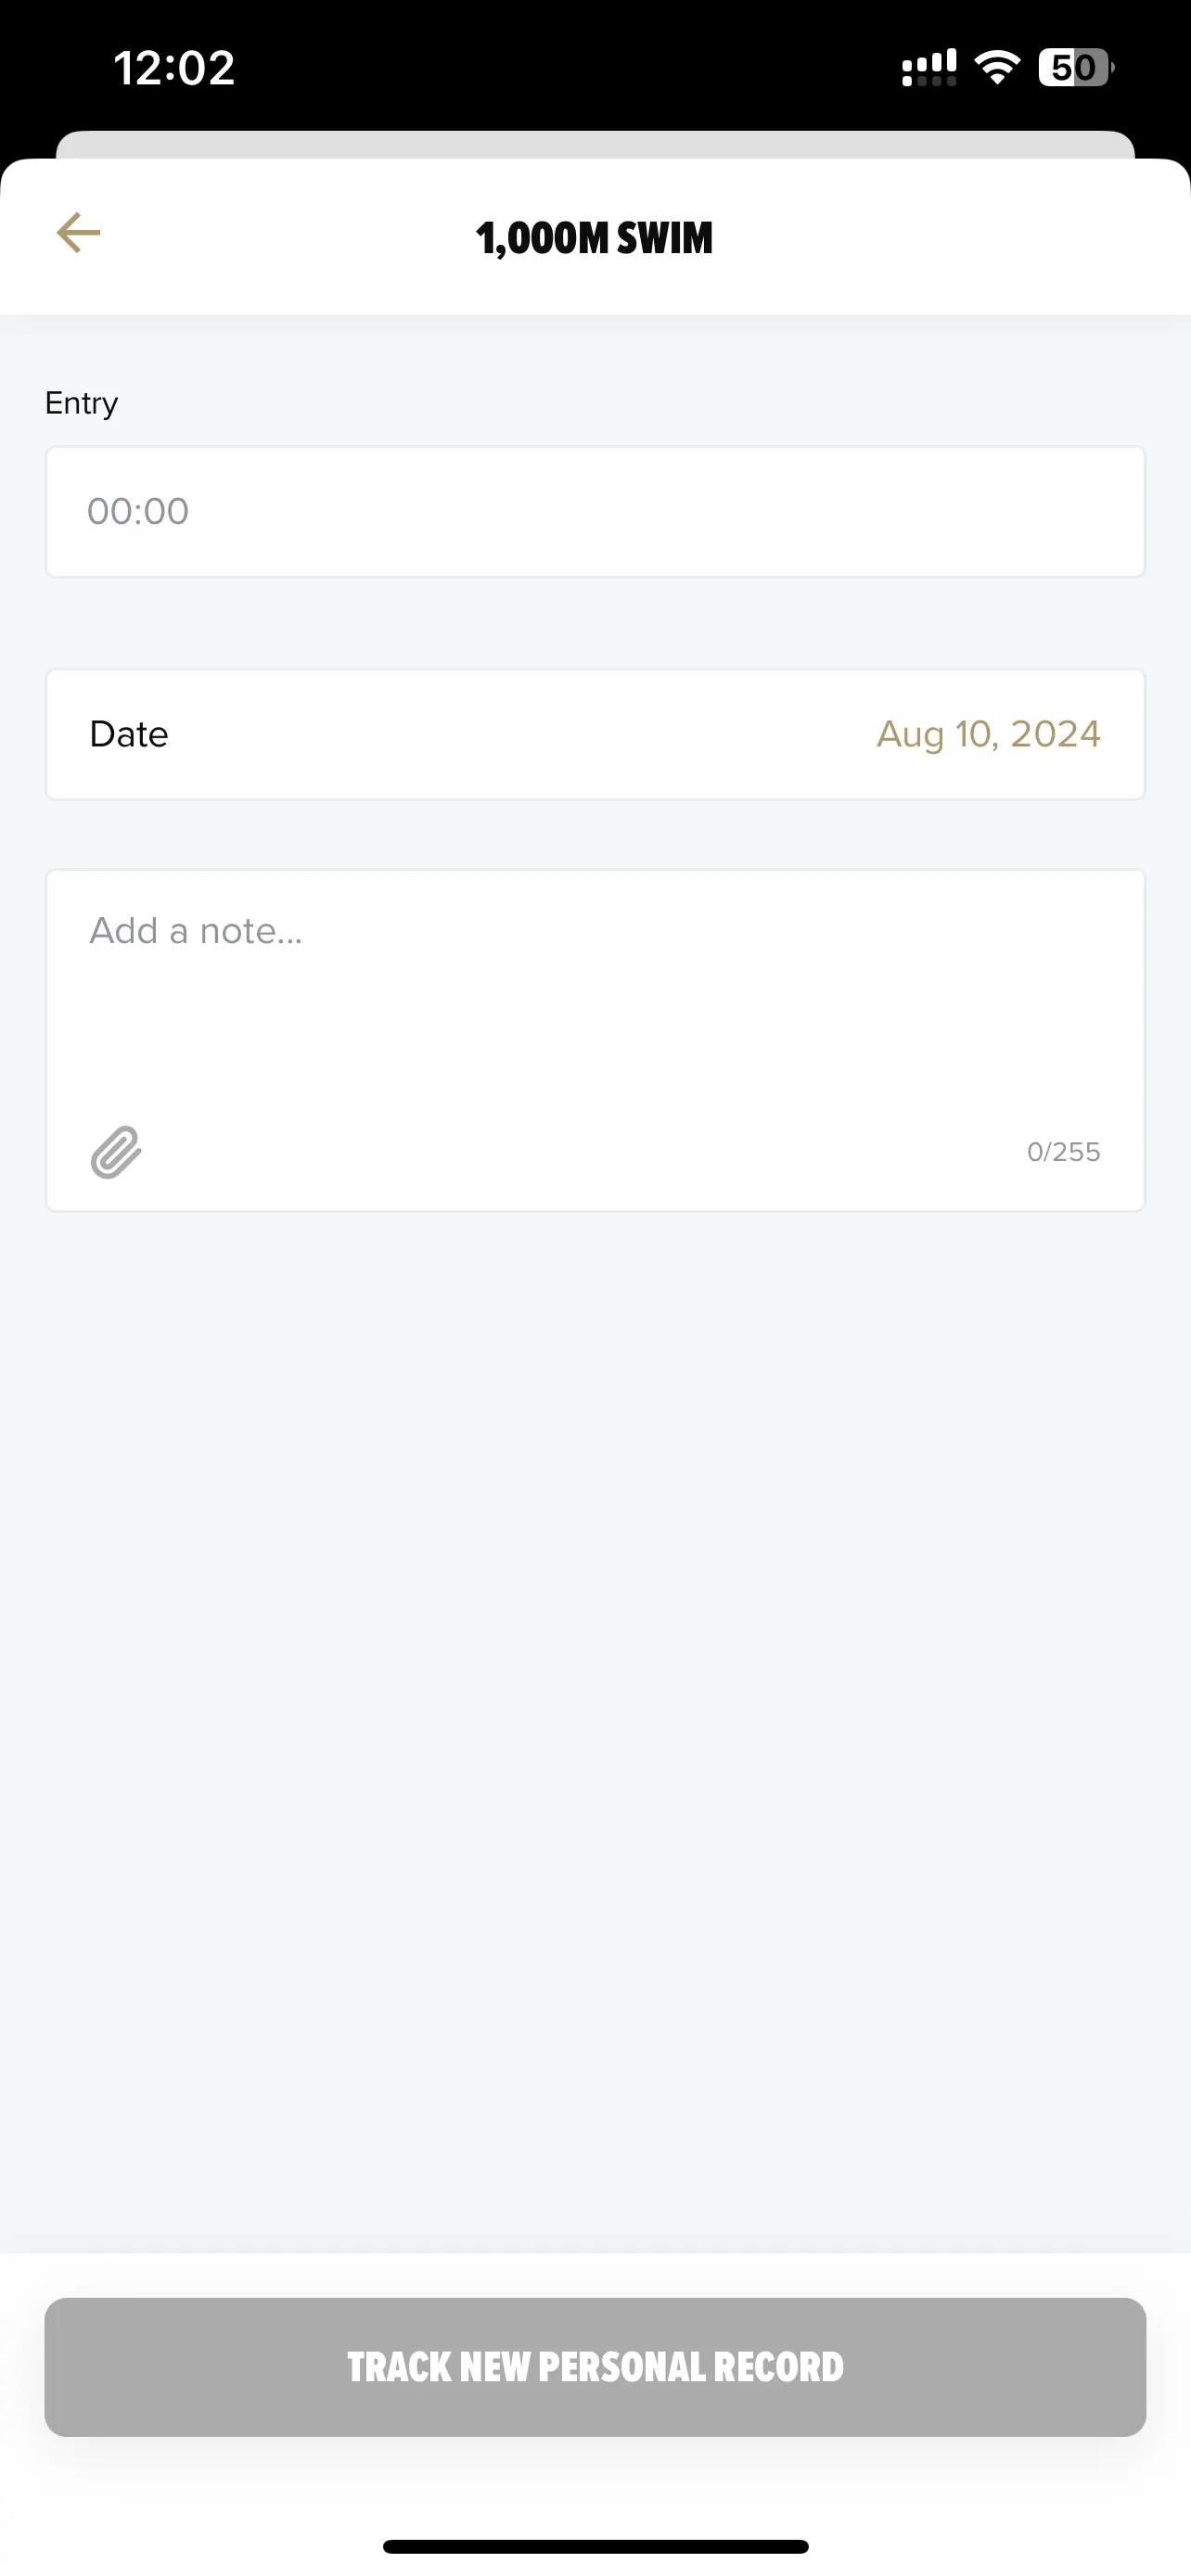Tap the 1,000M Swim title
1191x2576 pixels.
click(x=595, y=238)
